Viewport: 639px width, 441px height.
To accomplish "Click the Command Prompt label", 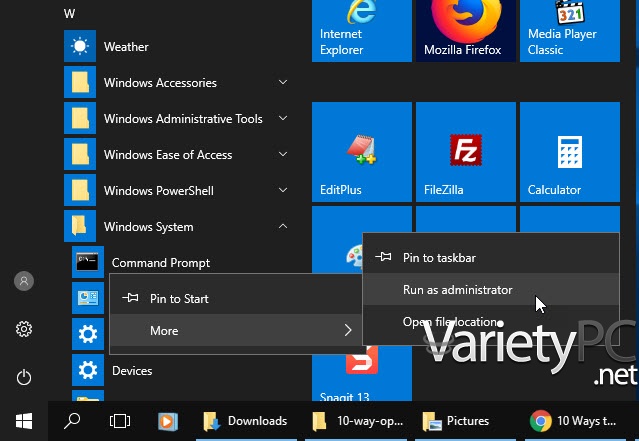I will (161, 263).
